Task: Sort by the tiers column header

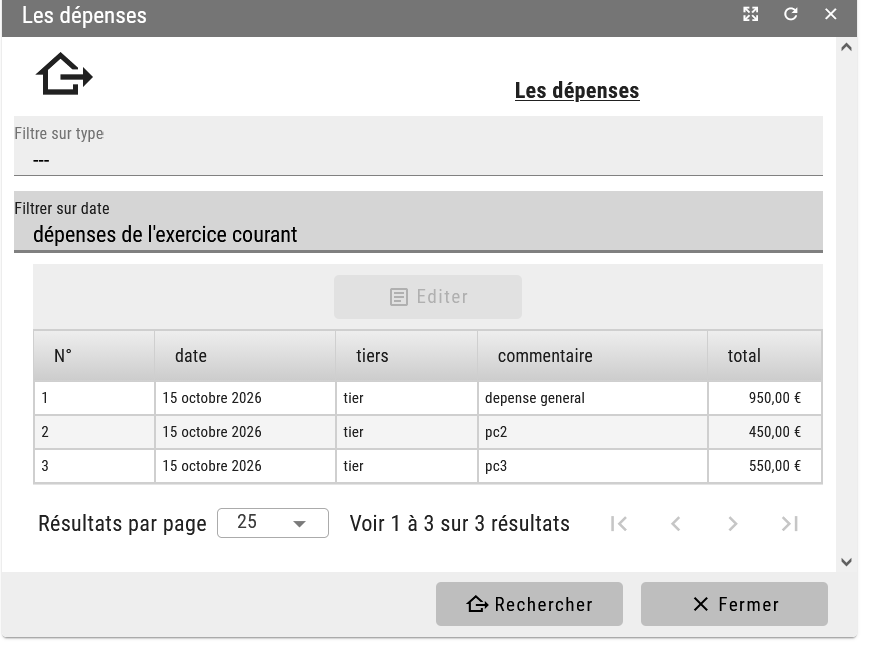Action: tap(407, 356)
